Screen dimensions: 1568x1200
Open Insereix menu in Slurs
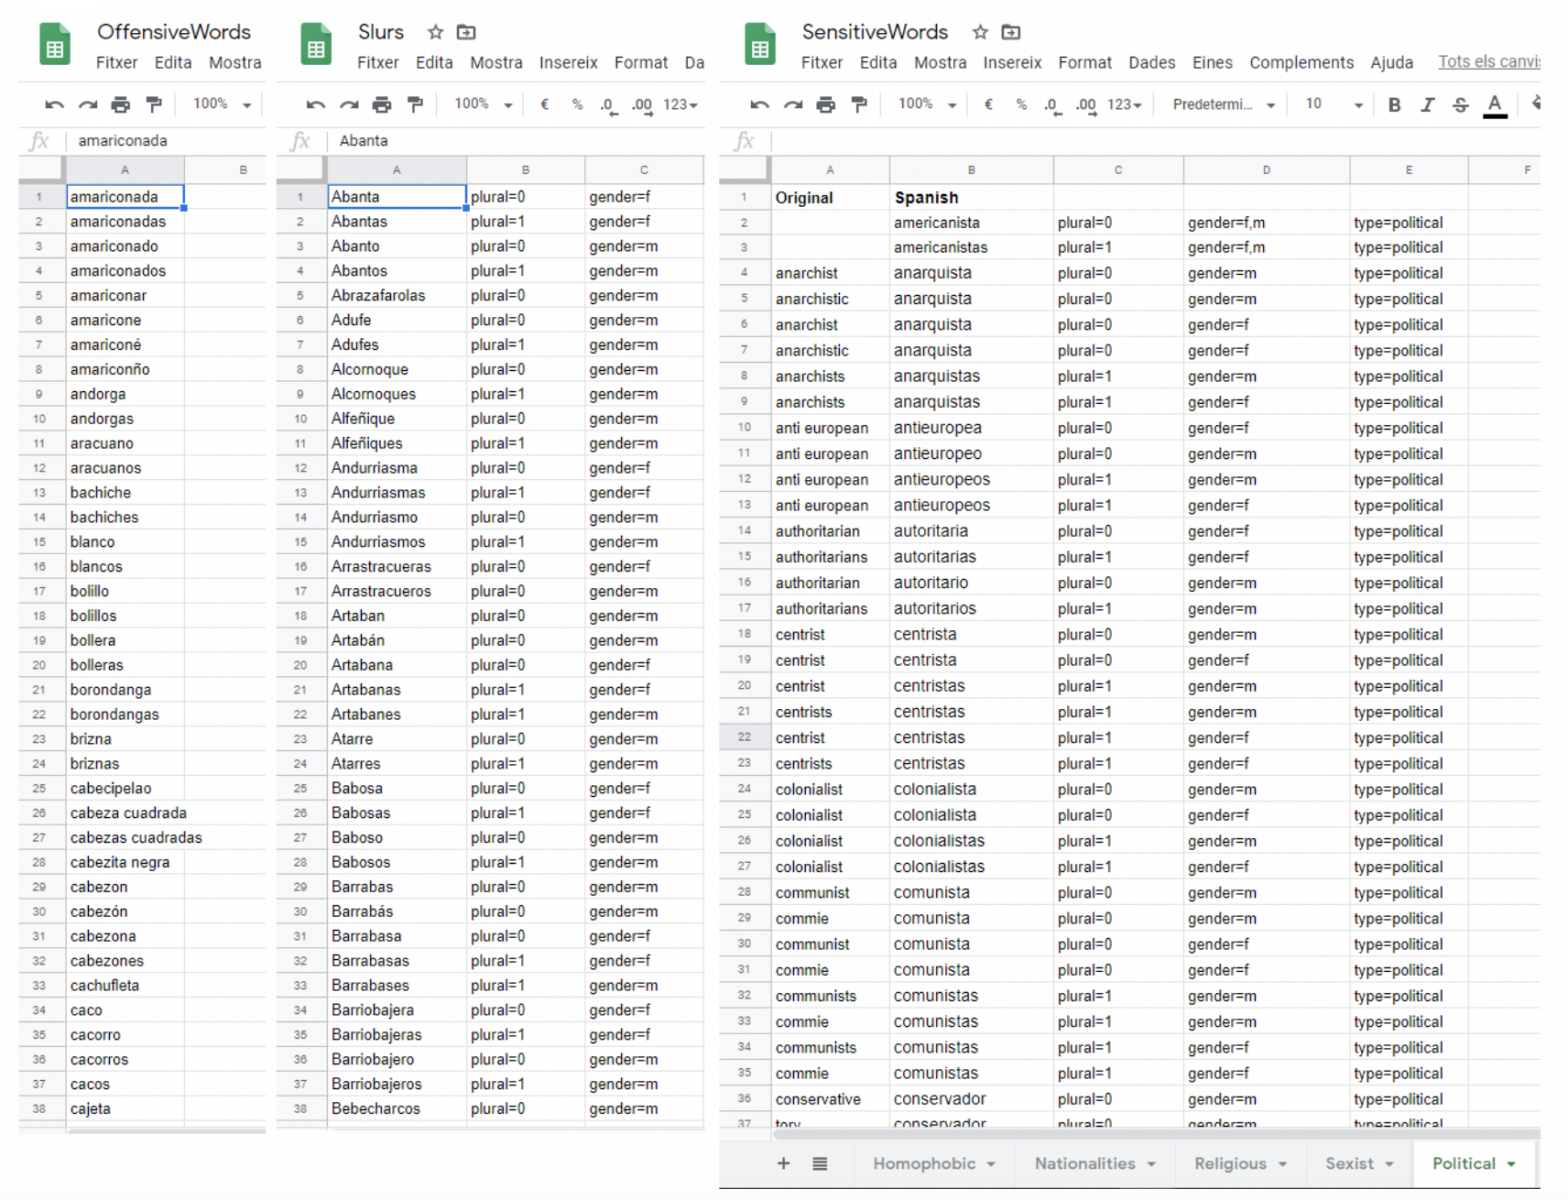point(568,62)
